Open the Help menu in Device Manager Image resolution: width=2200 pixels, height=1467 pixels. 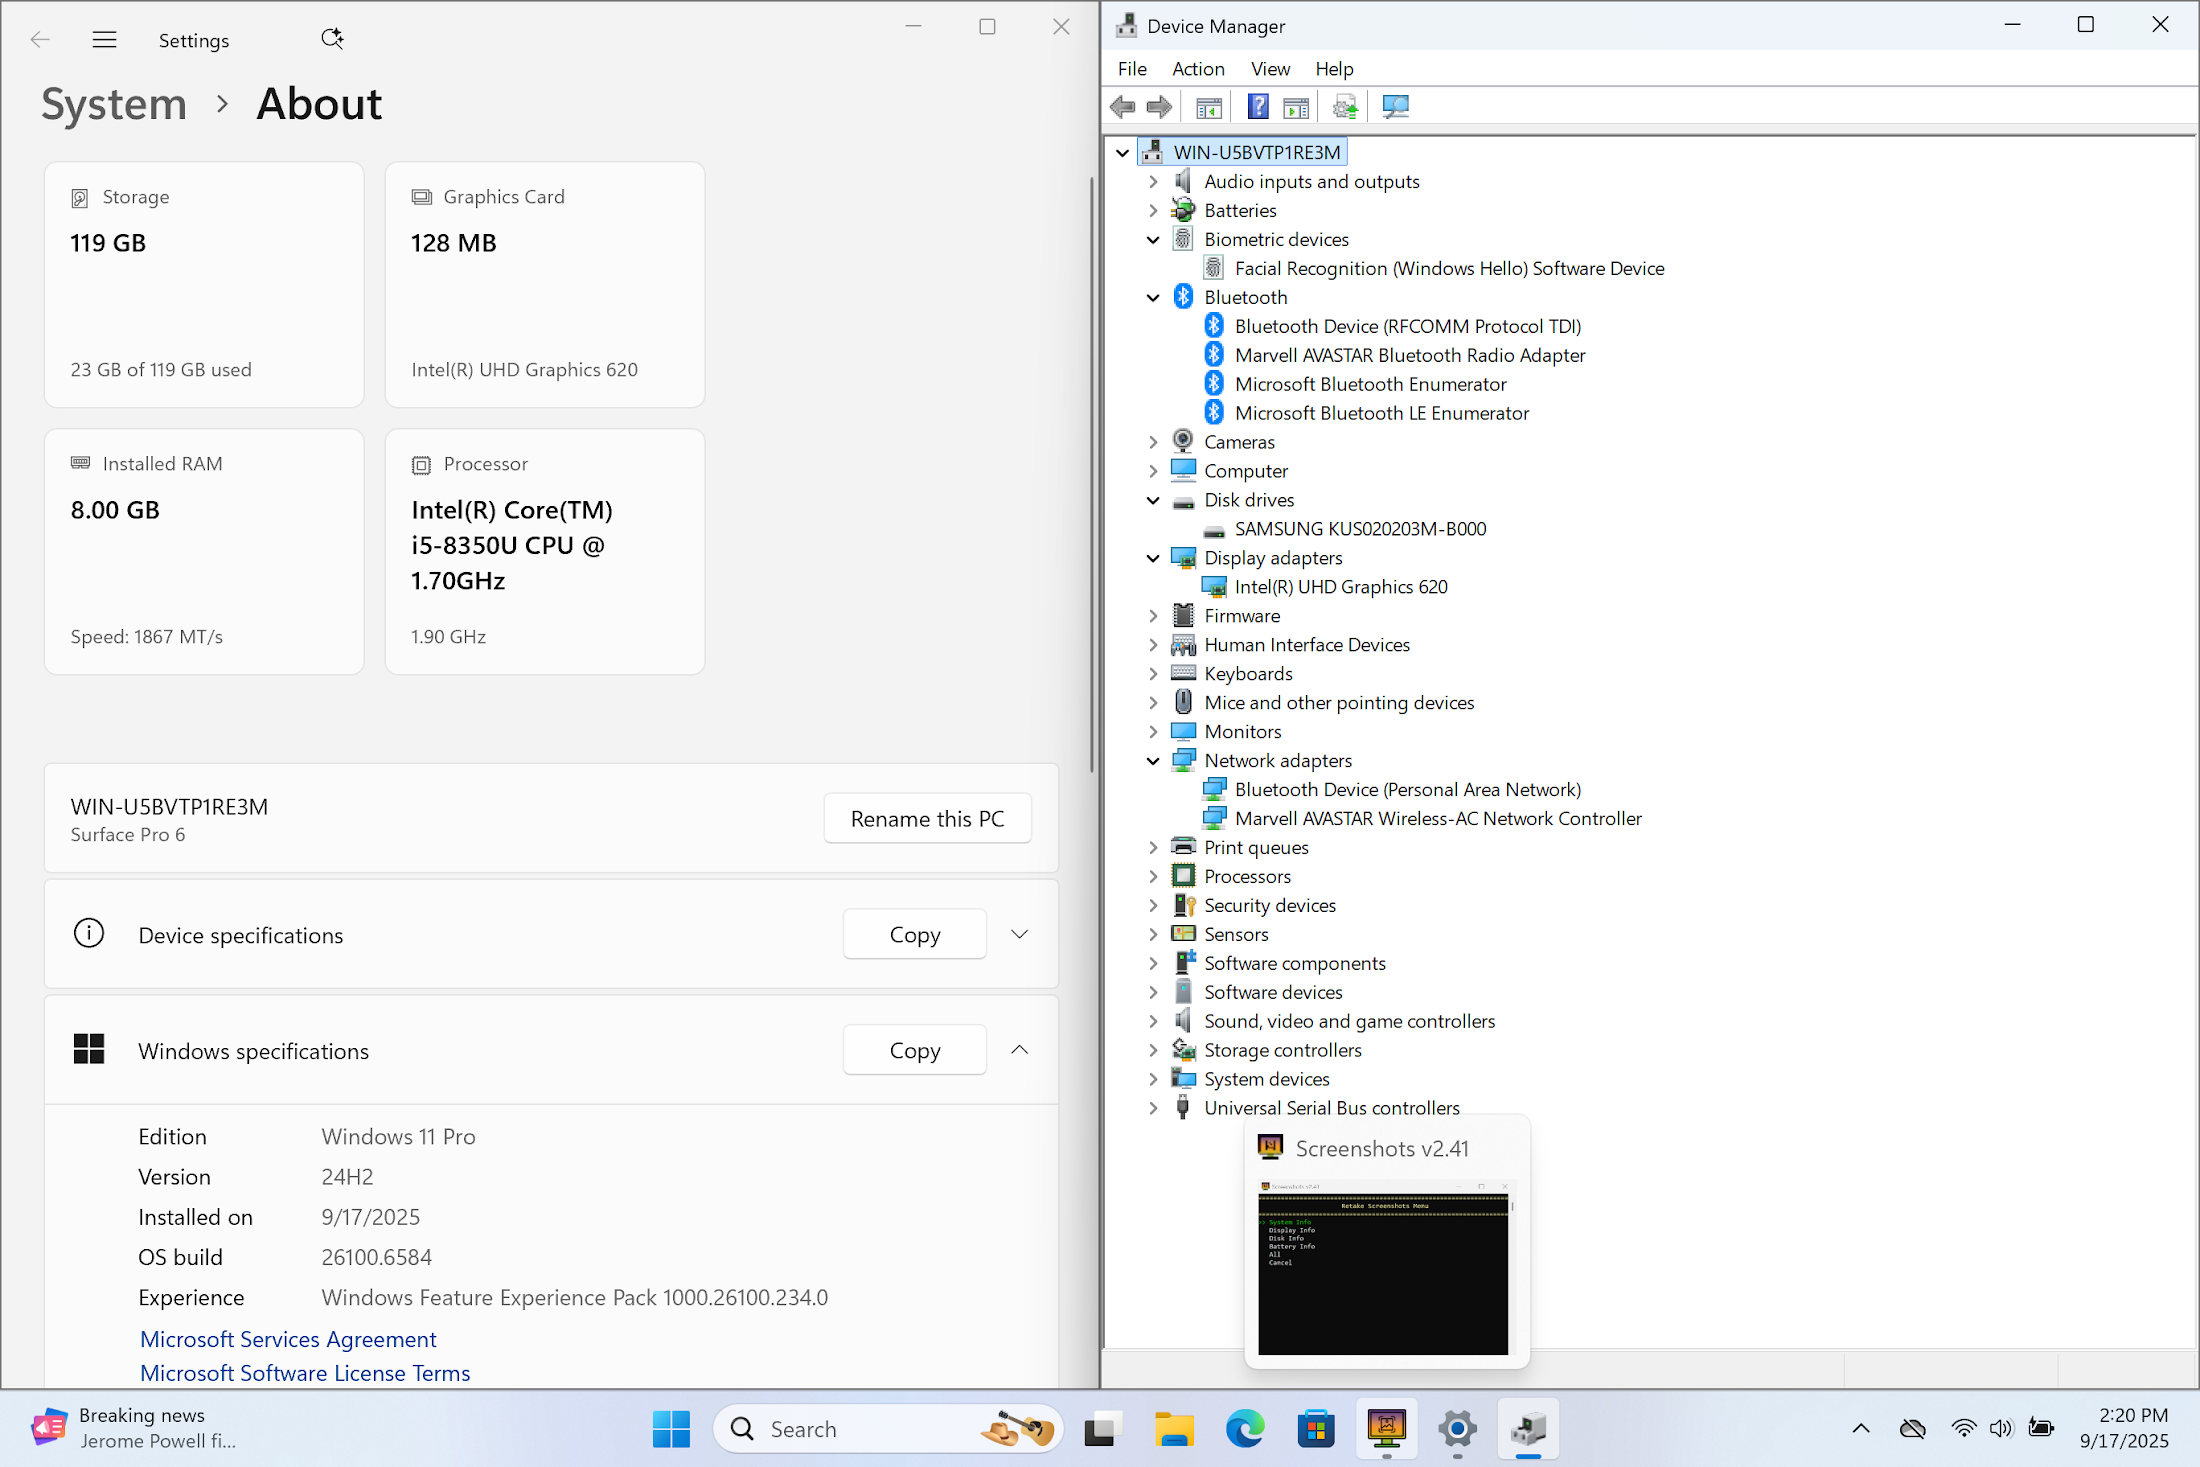[1334, 69]
